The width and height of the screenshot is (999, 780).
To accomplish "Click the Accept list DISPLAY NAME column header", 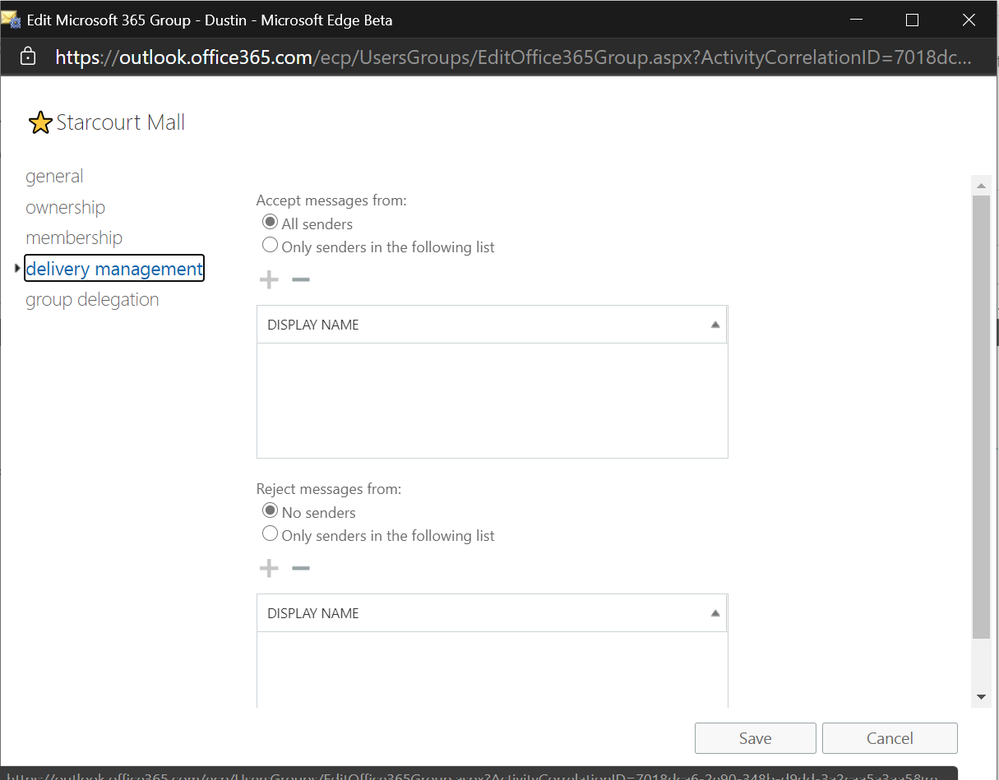I will [492, 325].
